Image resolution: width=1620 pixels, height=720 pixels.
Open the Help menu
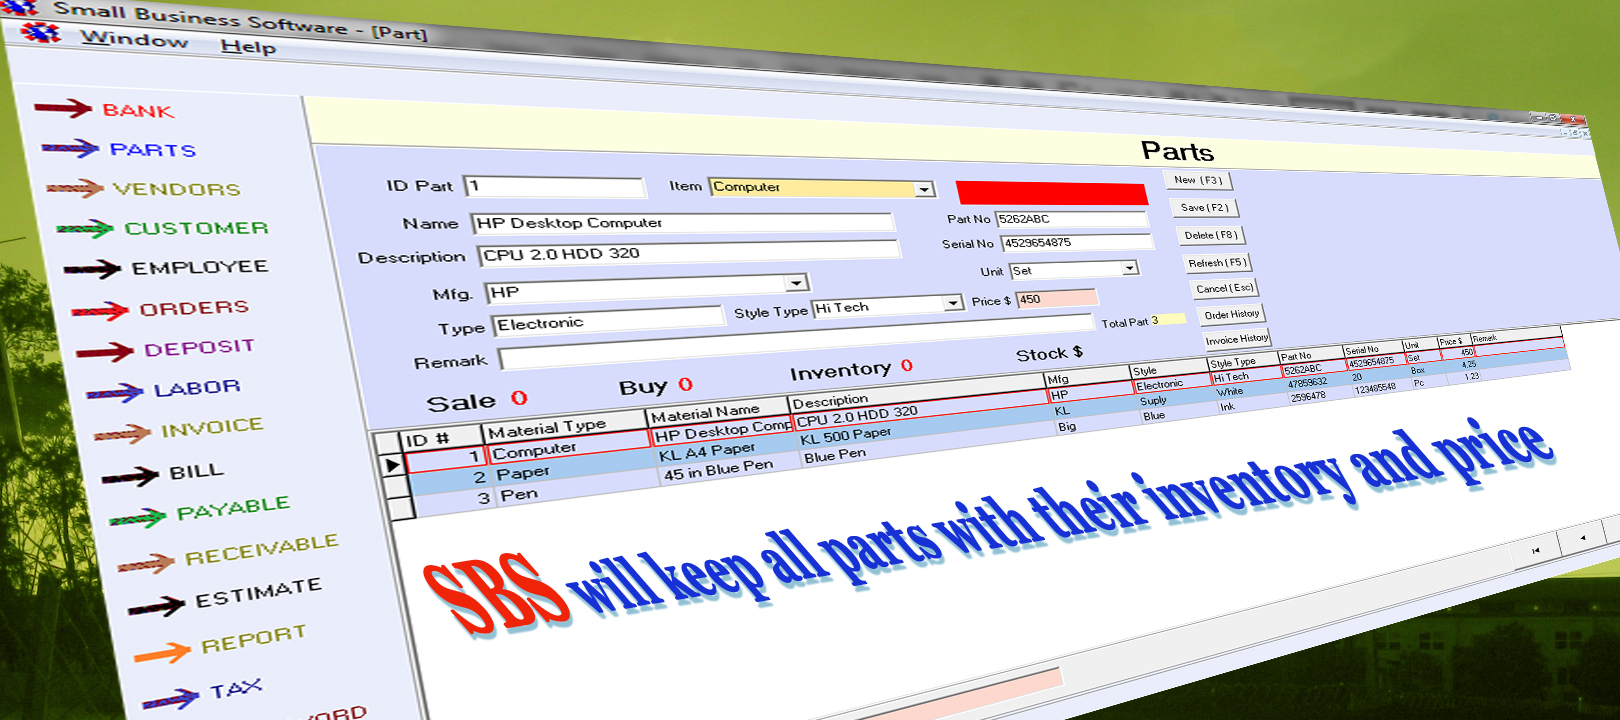[248, 46]
